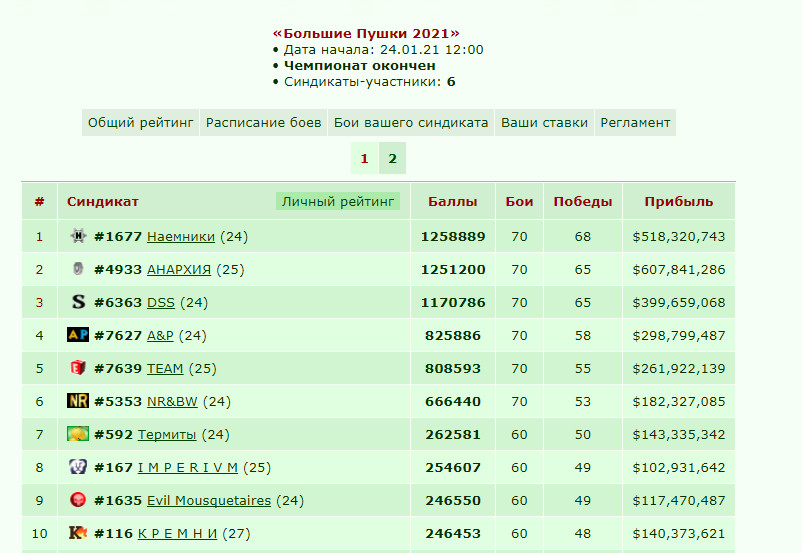Click the points value 808593
This screenshot has width=802, height=553.
pos(453,369)
